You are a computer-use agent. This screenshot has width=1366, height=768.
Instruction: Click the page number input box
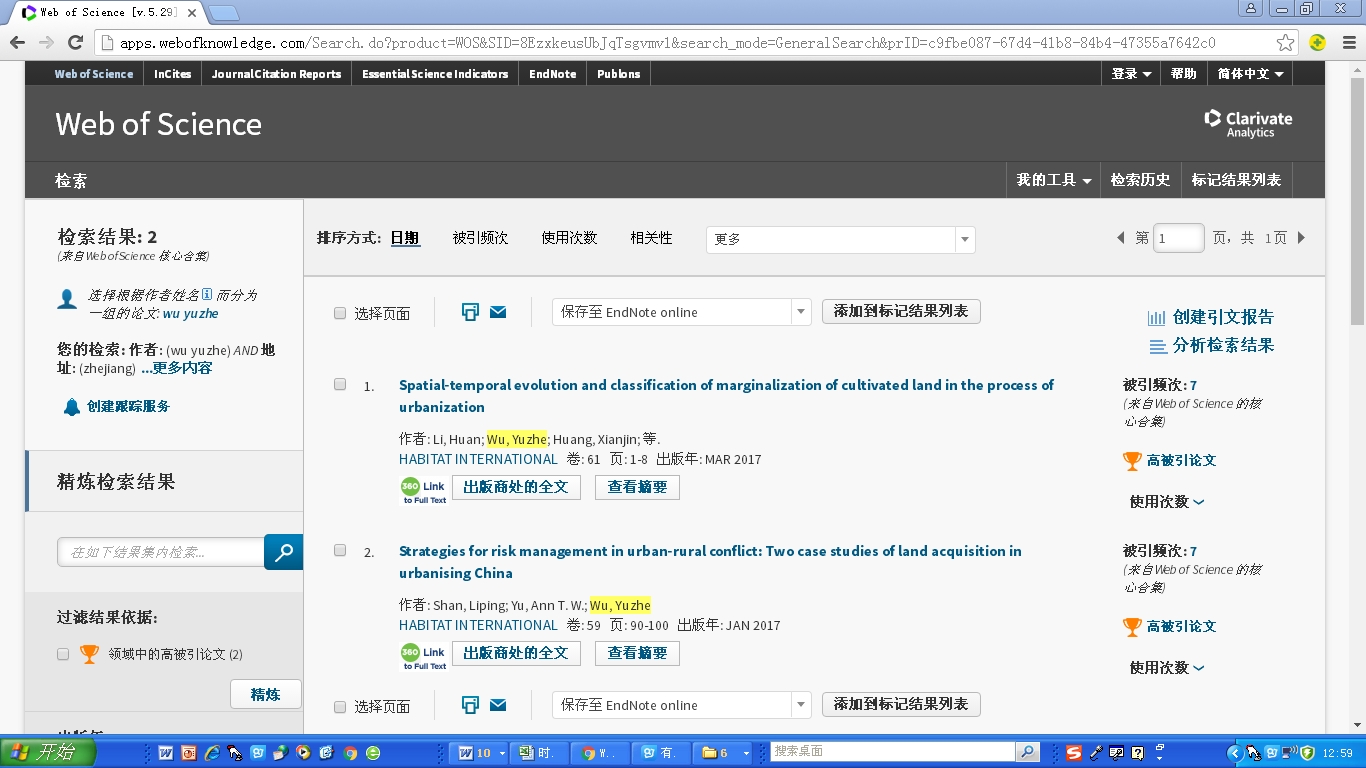(x=1179, y=238)
